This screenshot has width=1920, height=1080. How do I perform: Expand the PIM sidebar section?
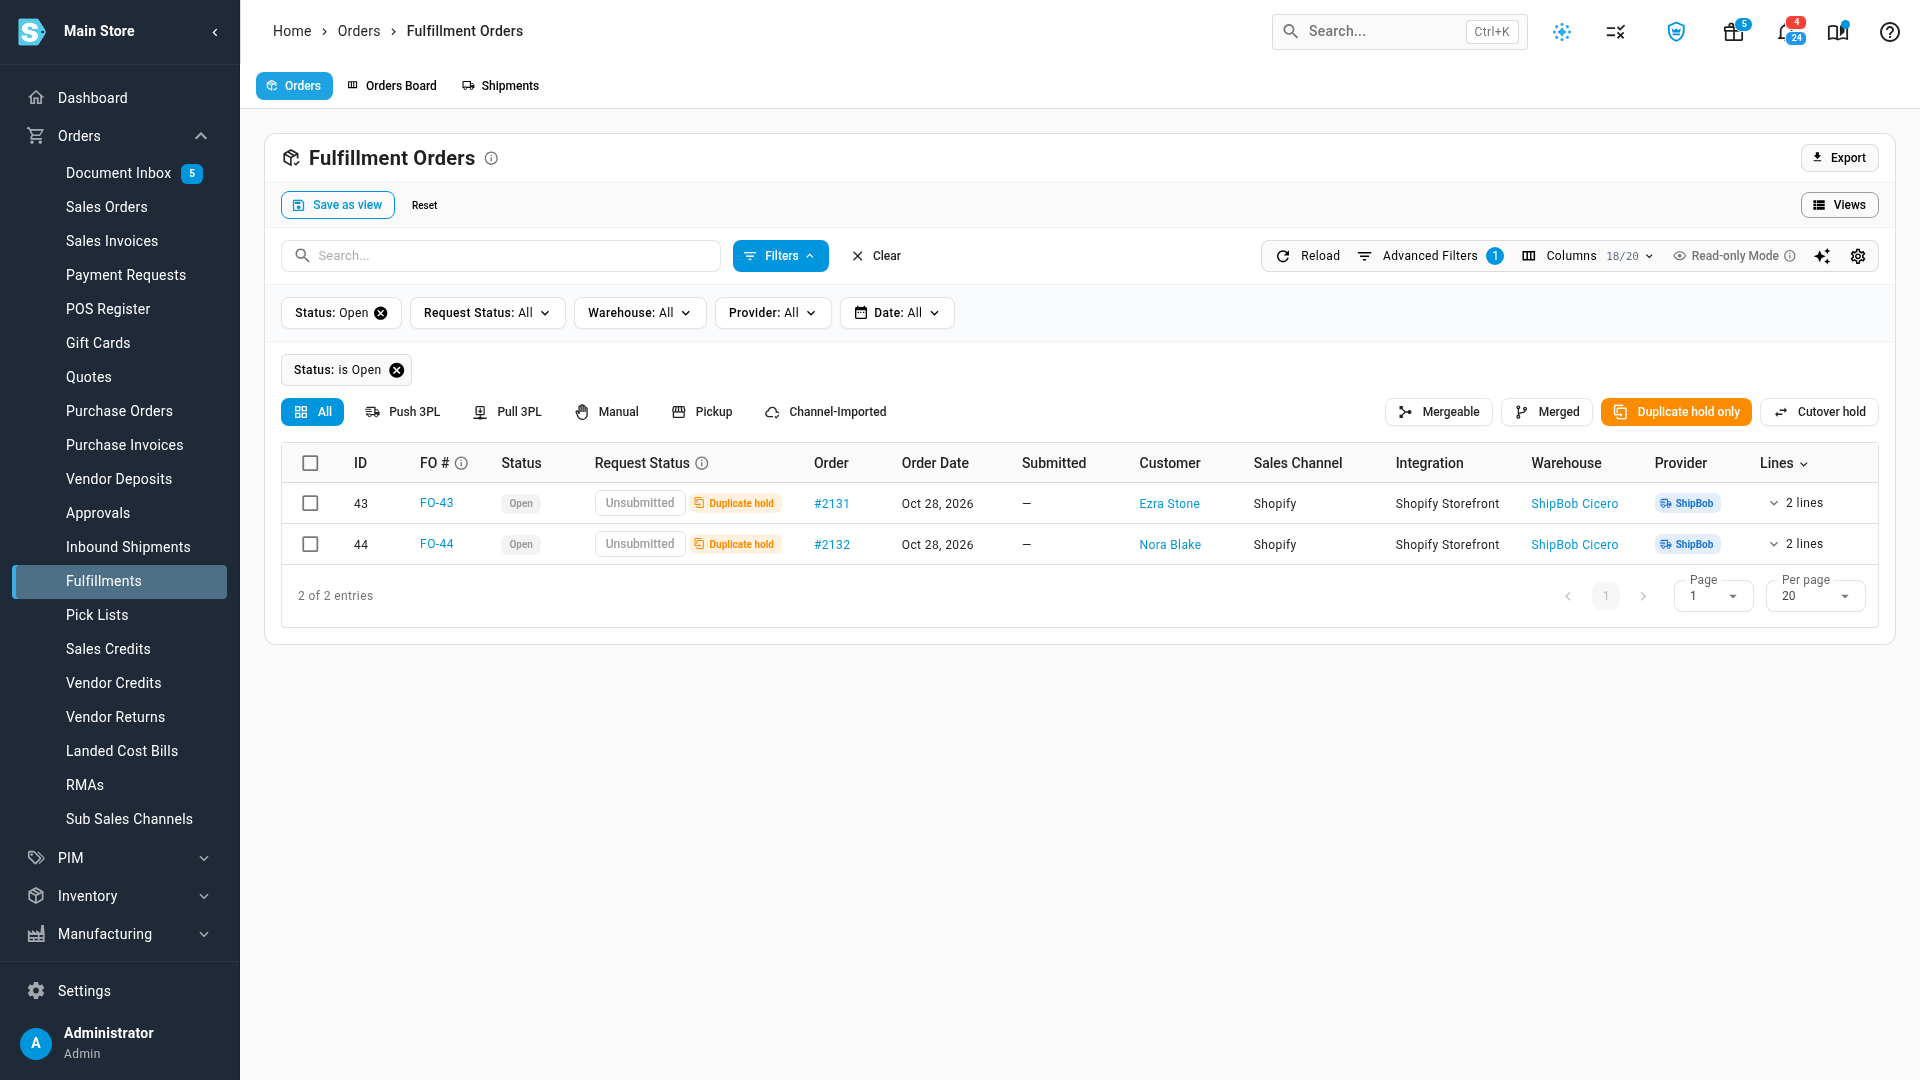pyautogui.click(x=120, y=858)
